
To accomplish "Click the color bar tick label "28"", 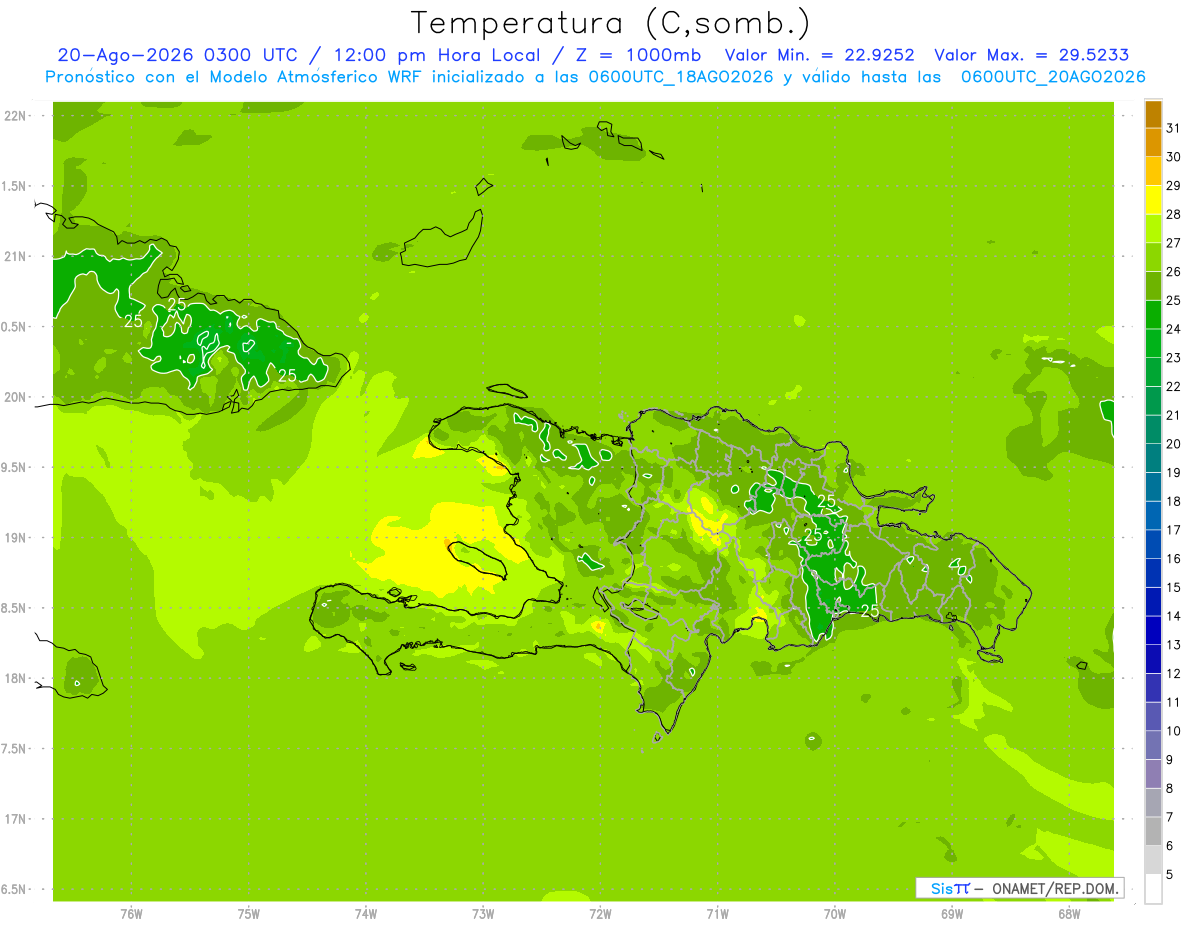I will tap(1173, 214).
